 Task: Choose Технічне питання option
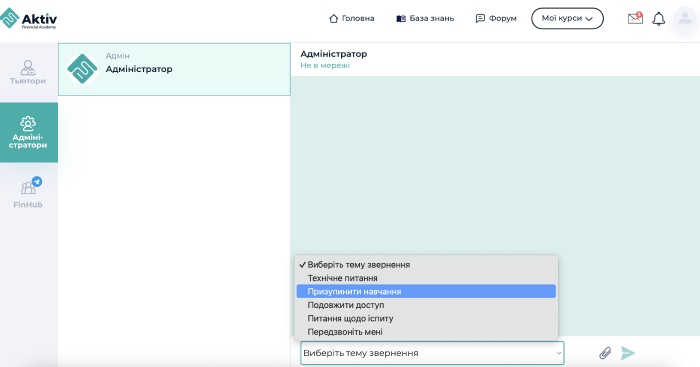point(426,278)
